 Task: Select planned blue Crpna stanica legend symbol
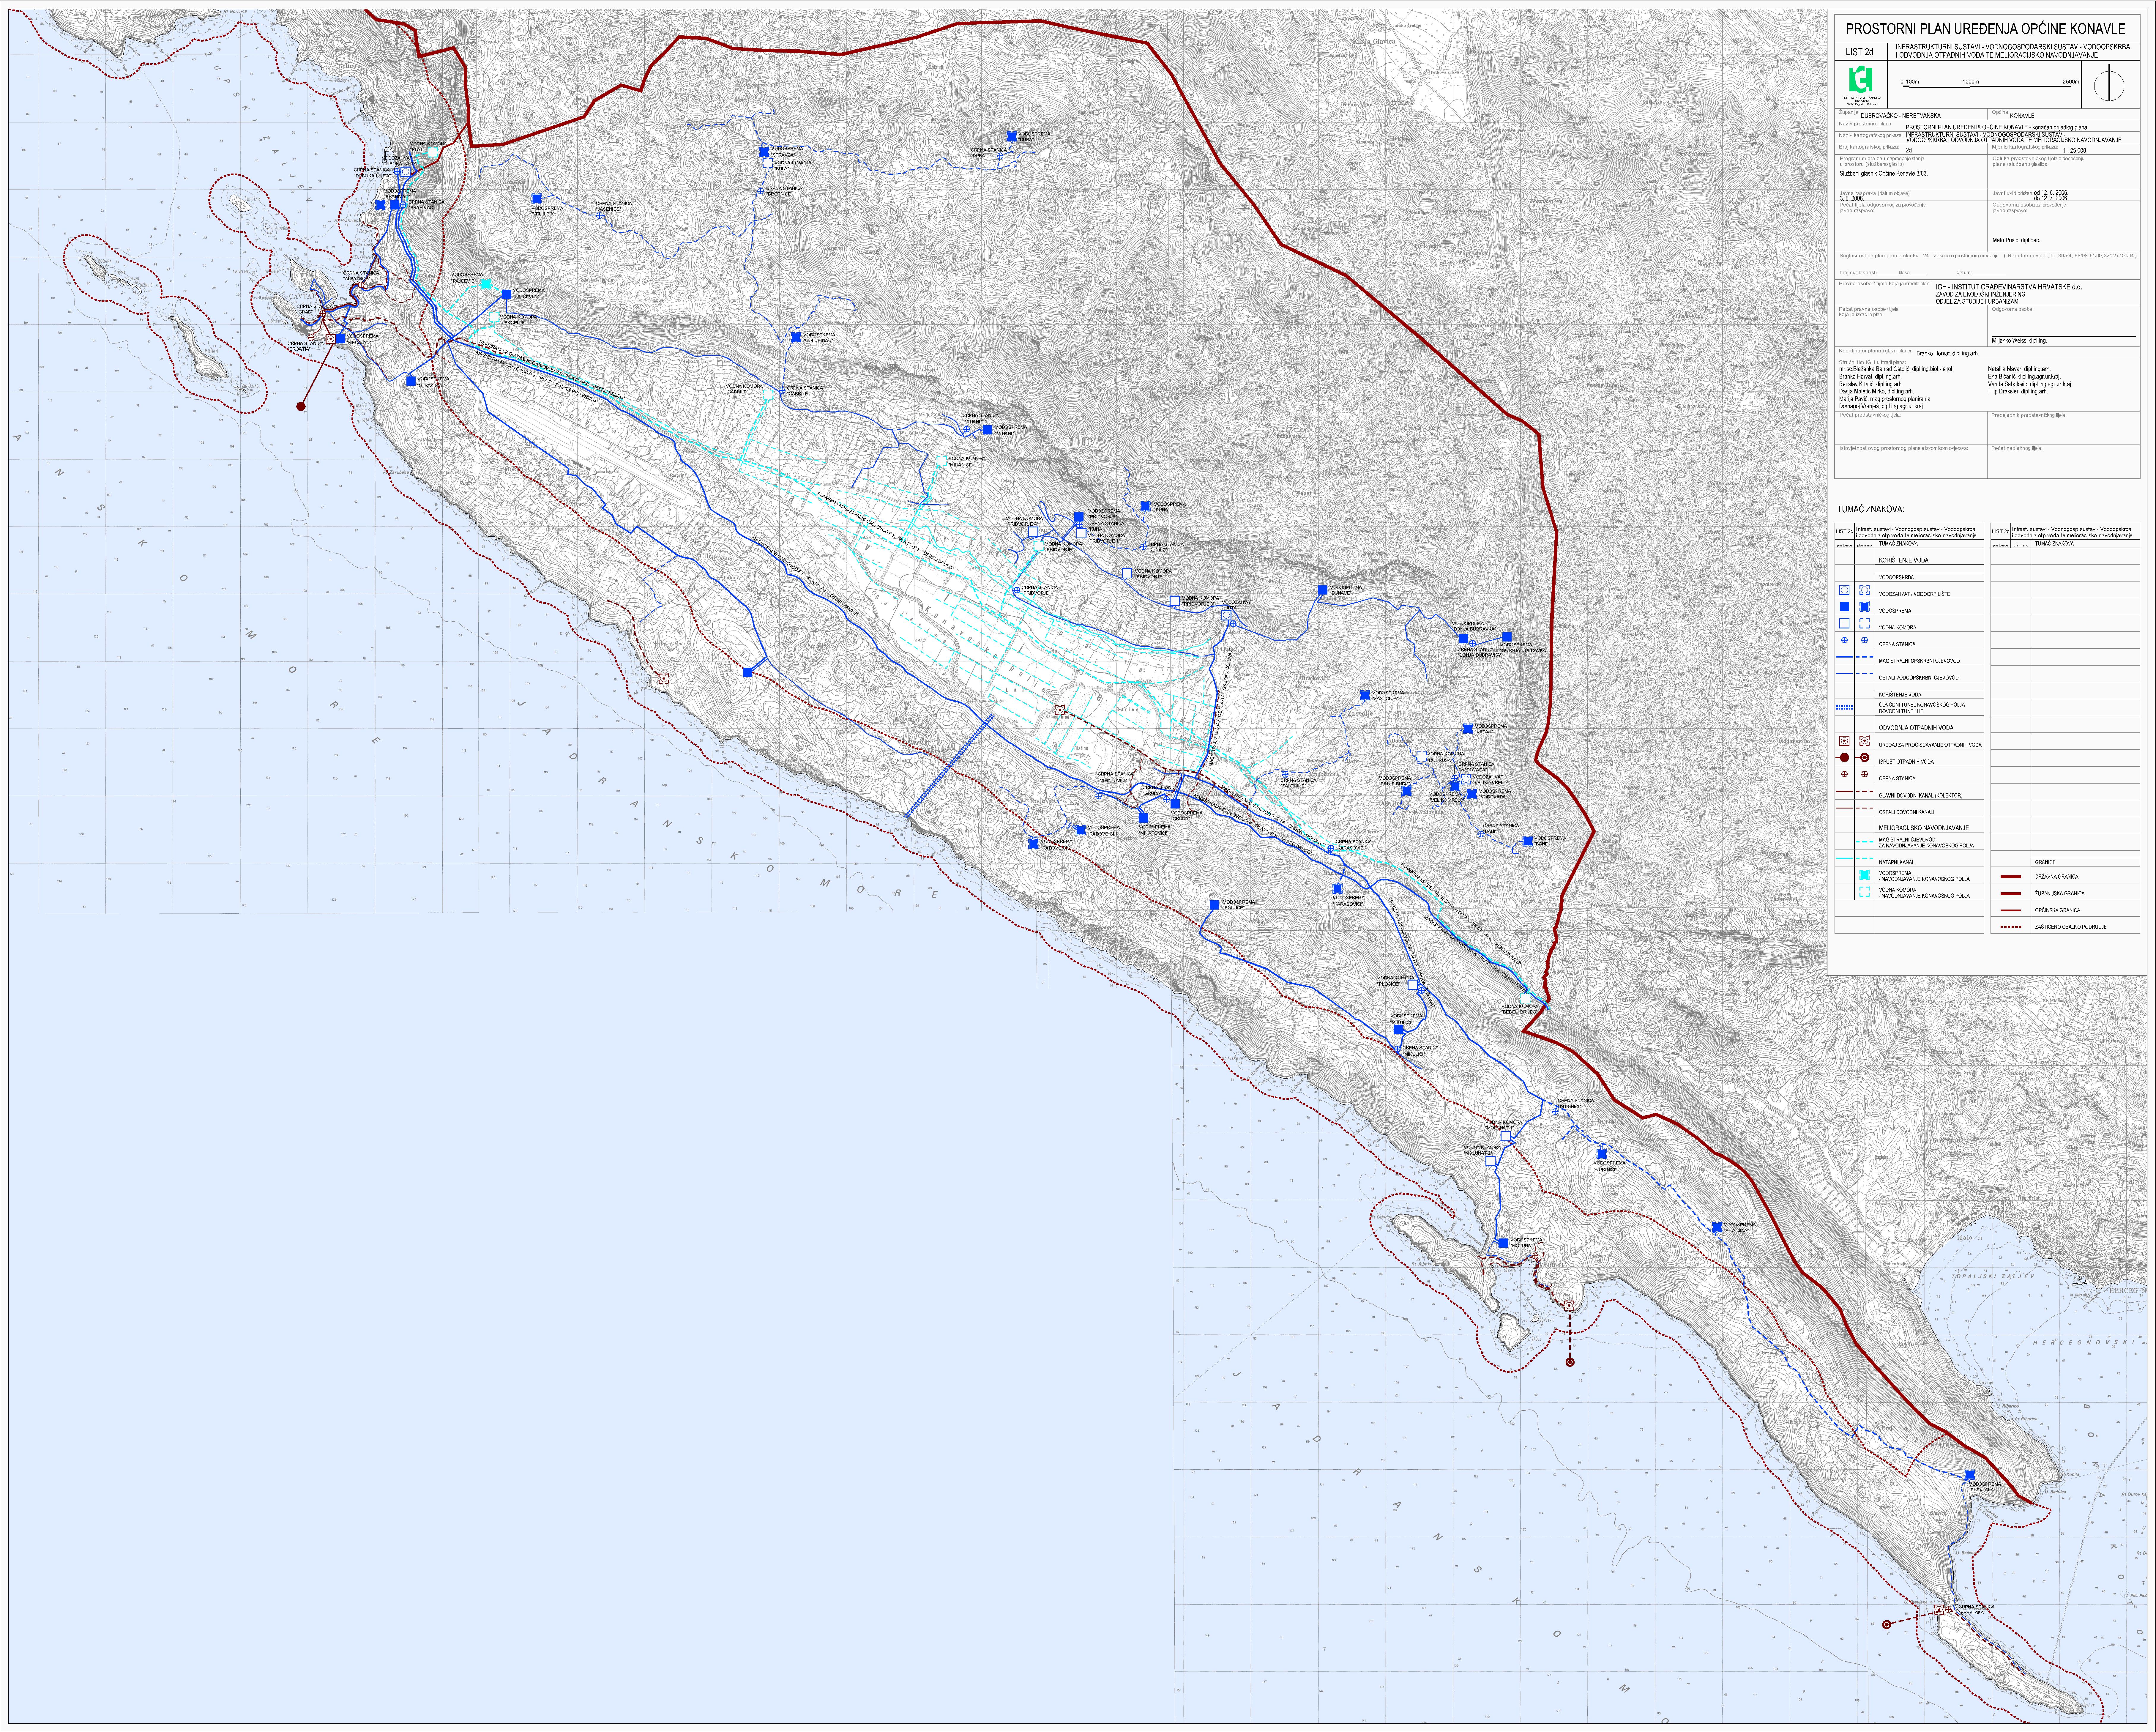(1865, 640)
